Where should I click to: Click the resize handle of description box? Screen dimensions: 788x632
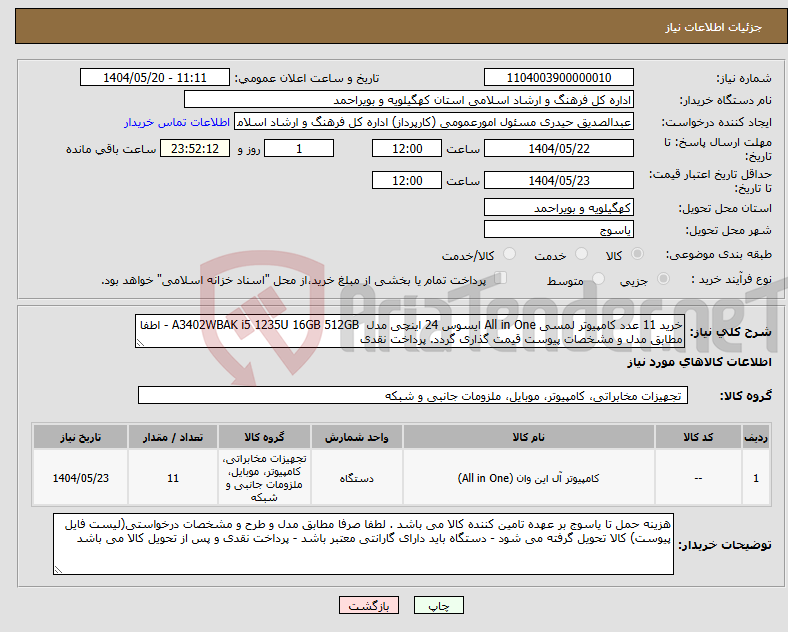(x=140, y=343)
